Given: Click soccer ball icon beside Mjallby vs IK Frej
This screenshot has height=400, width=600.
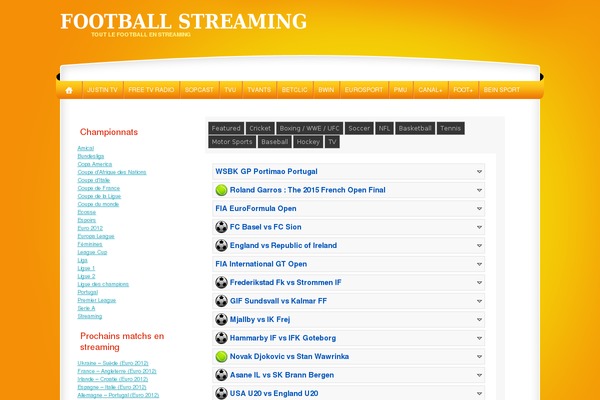Looking at the screenshot, I should tap(221, 319).
